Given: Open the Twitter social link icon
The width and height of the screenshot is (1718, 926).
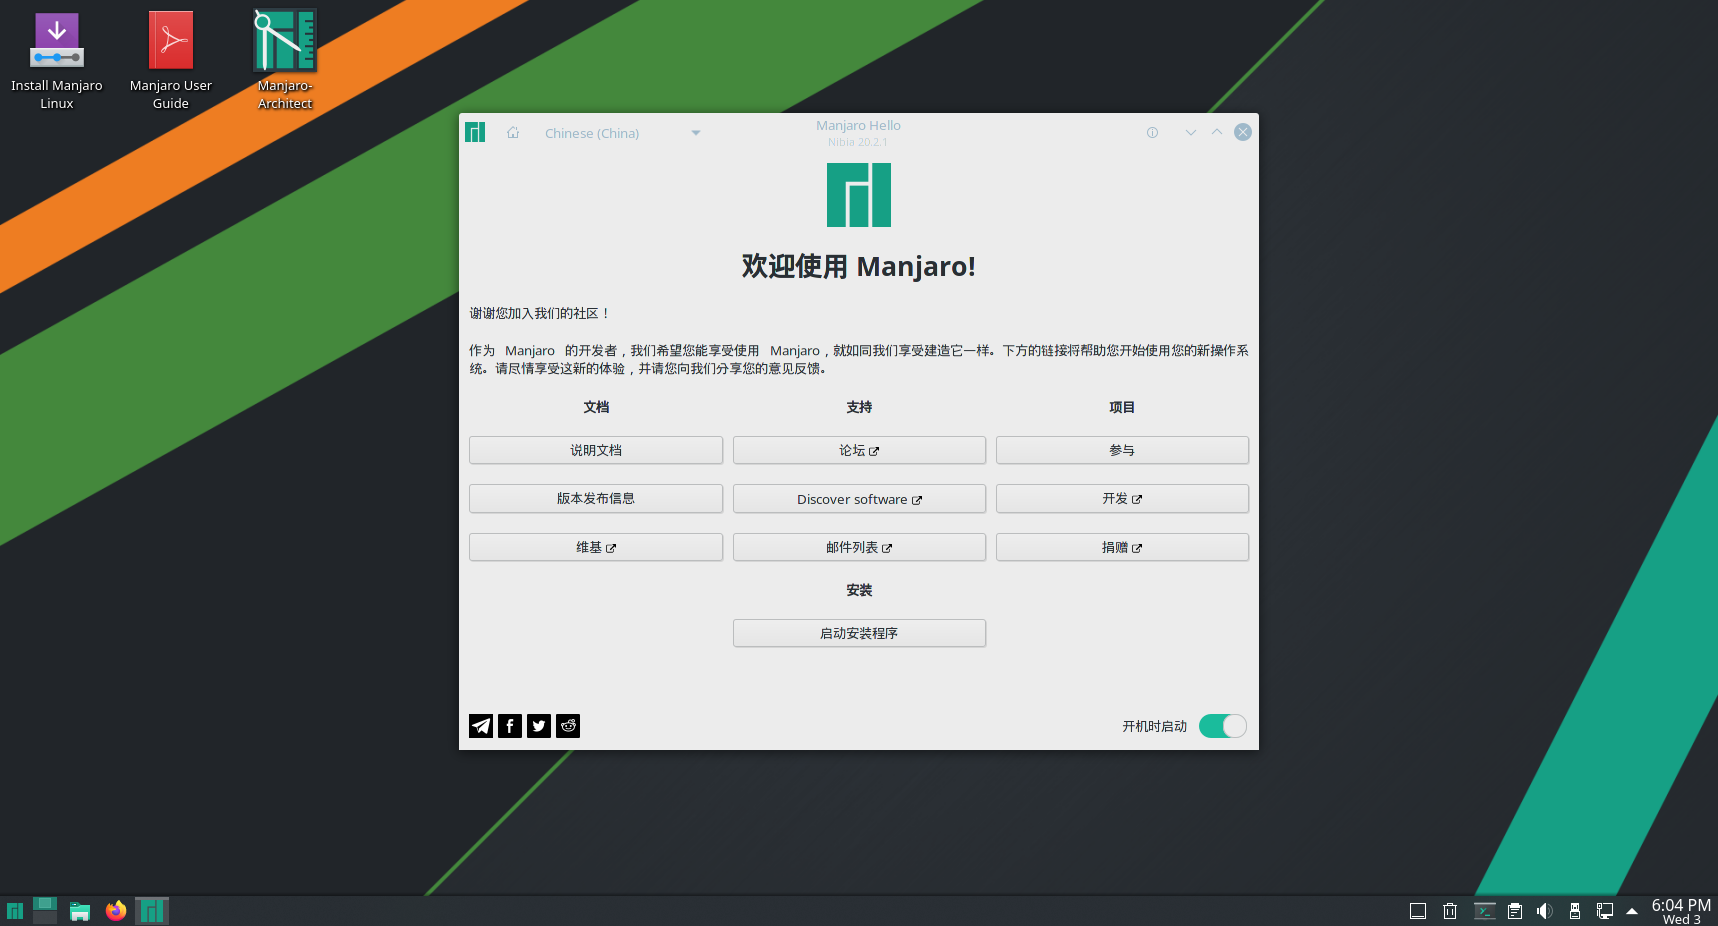Looking at the screenshot, I should pyautogui.click(x=539, y=726).
